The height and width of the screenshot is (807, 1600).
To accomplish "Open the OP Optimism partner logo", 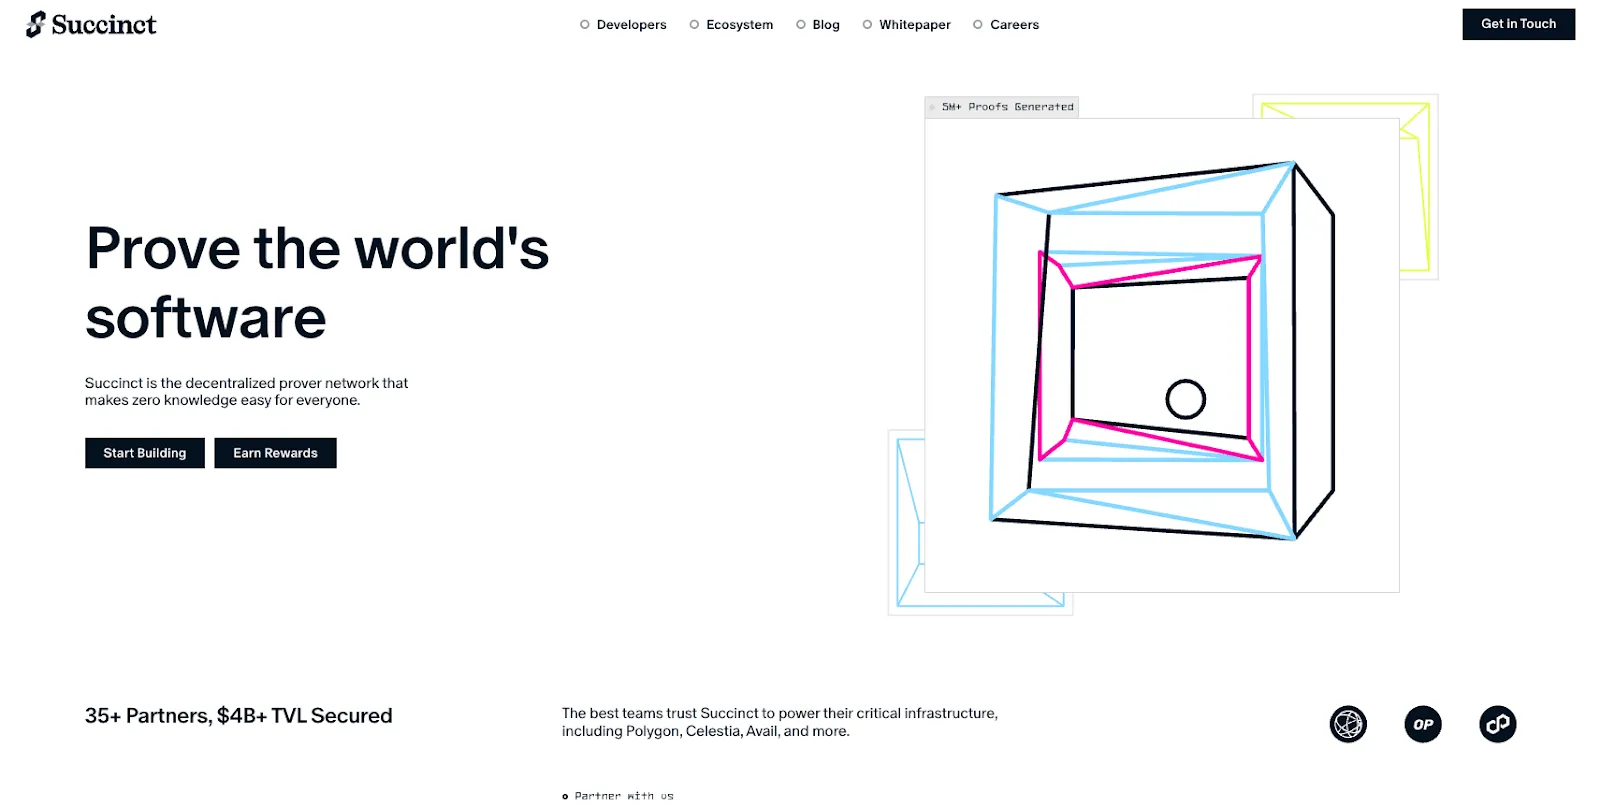I will click(x=1423, y=724).
